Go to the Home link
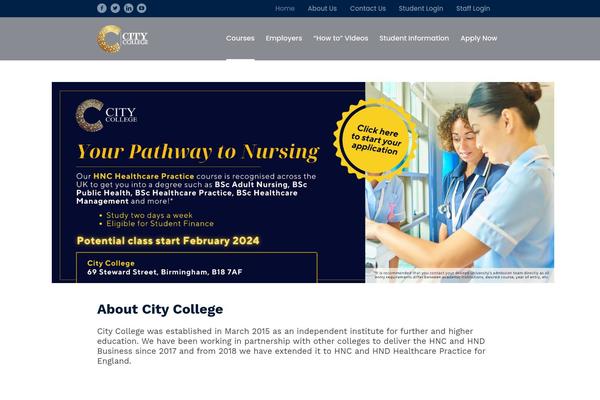 pyautogui.click(x=285, y=8)
